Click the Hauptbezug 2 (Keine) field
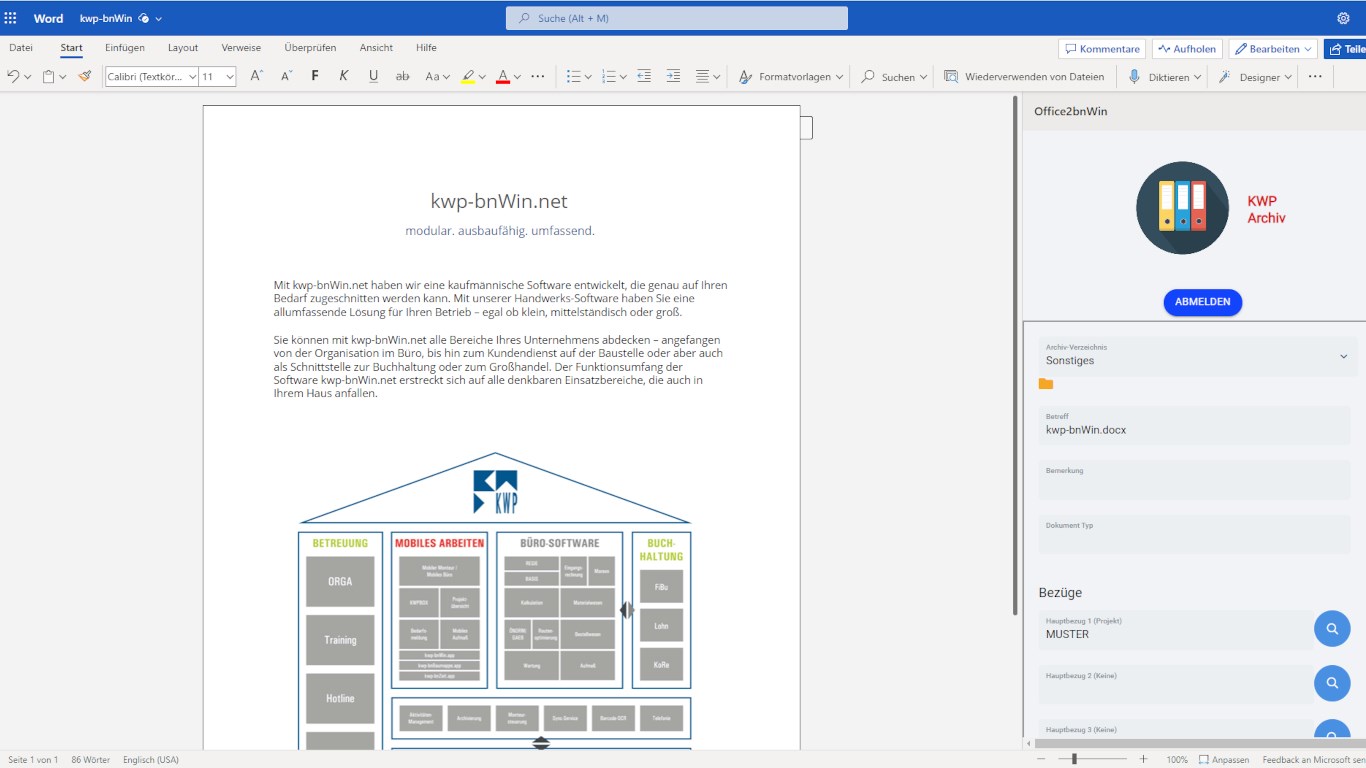Screen dimensions: 1366x768 pyautogui.click(x=1175, y=684)
